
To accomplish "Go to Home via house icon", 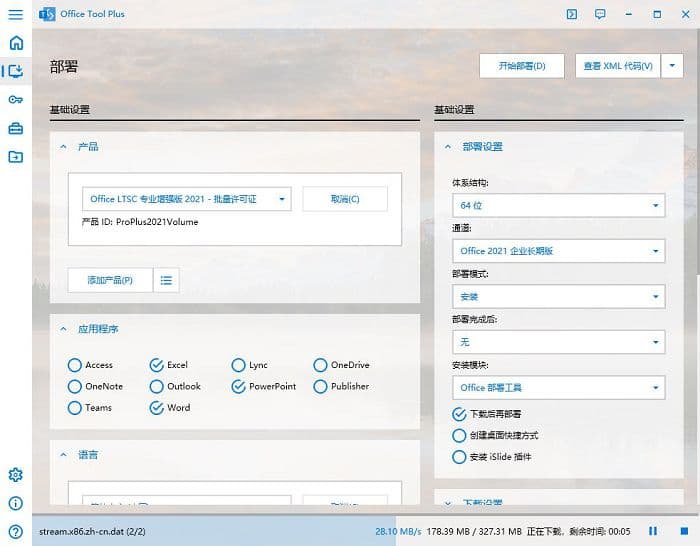I will [x=16, y=43].
